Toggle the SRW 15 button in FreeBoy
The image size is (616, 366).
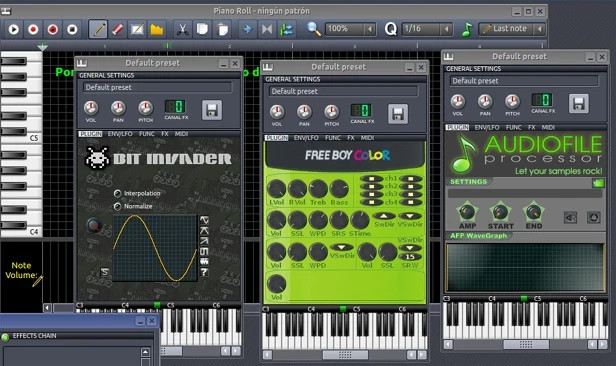point(410,257)
